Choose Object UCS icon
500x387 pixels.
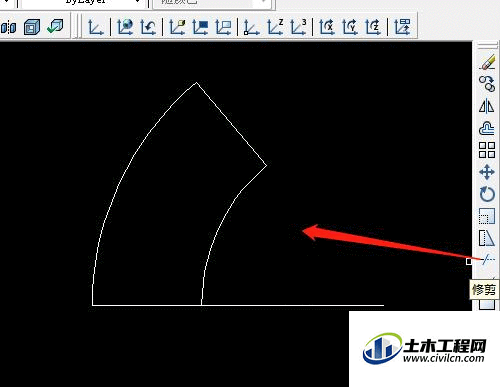click(x=200, y=27)
